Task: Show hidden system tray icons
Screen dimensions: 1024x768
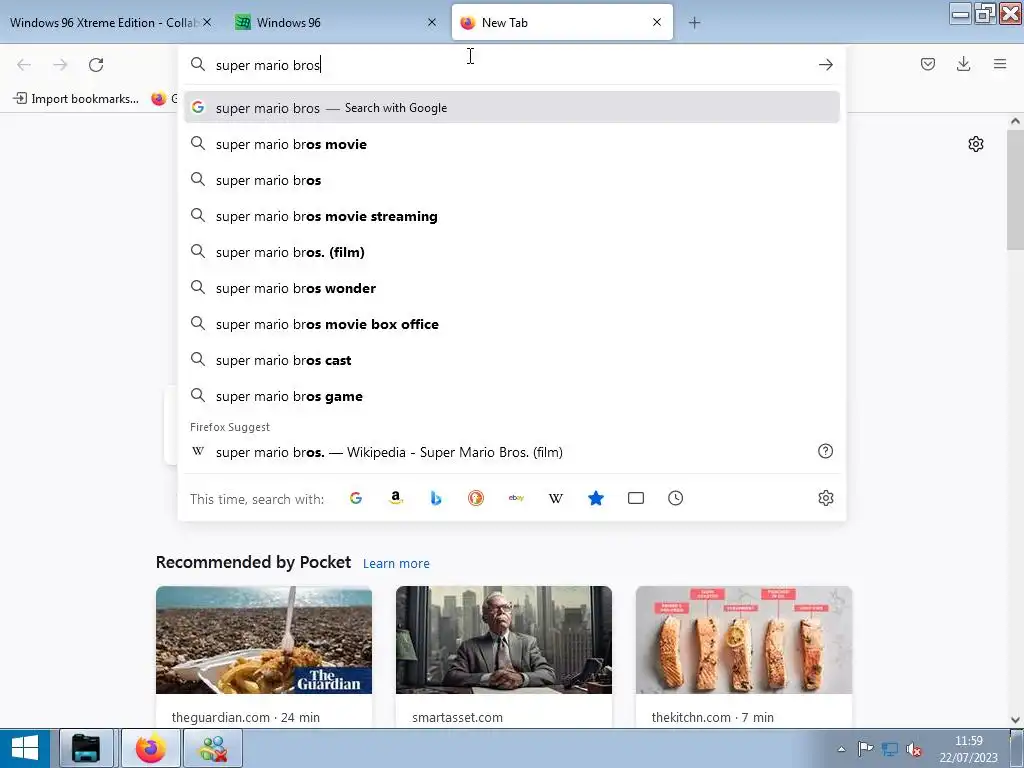Action: coord(842,749)
